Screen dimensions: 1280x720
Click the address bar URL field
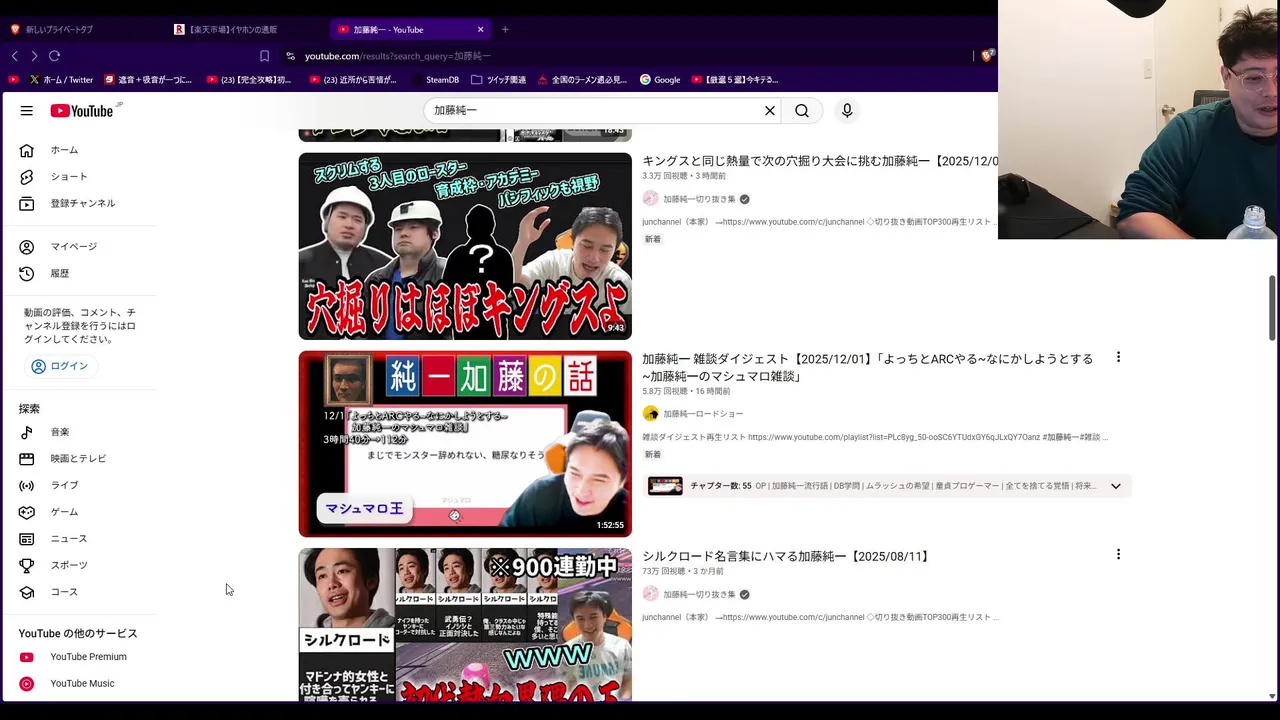click(x=630, y=56)
